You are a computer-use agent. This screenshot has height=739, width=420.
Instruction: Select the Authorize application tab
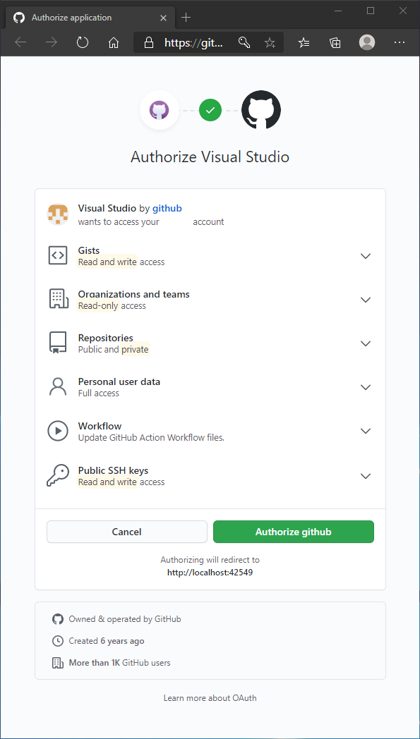(90, 18)
